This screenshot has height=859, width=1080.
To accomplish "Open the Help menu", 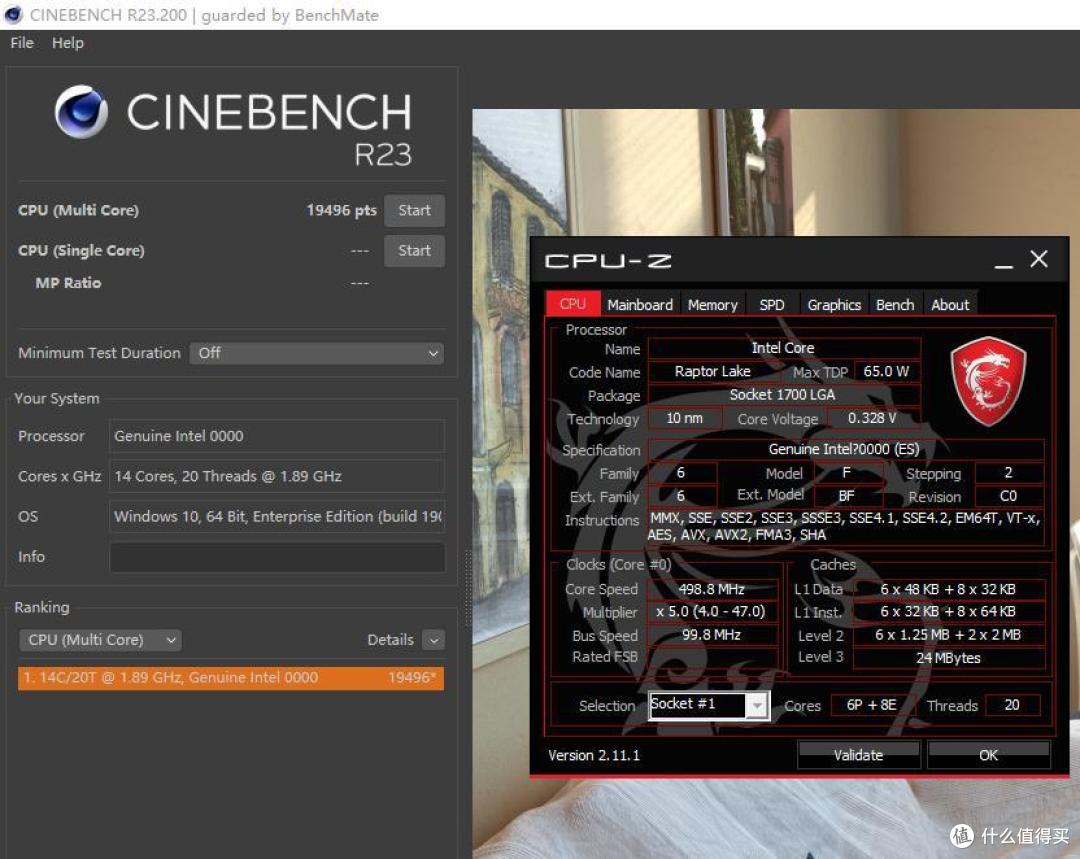I will tap(68, 43).
